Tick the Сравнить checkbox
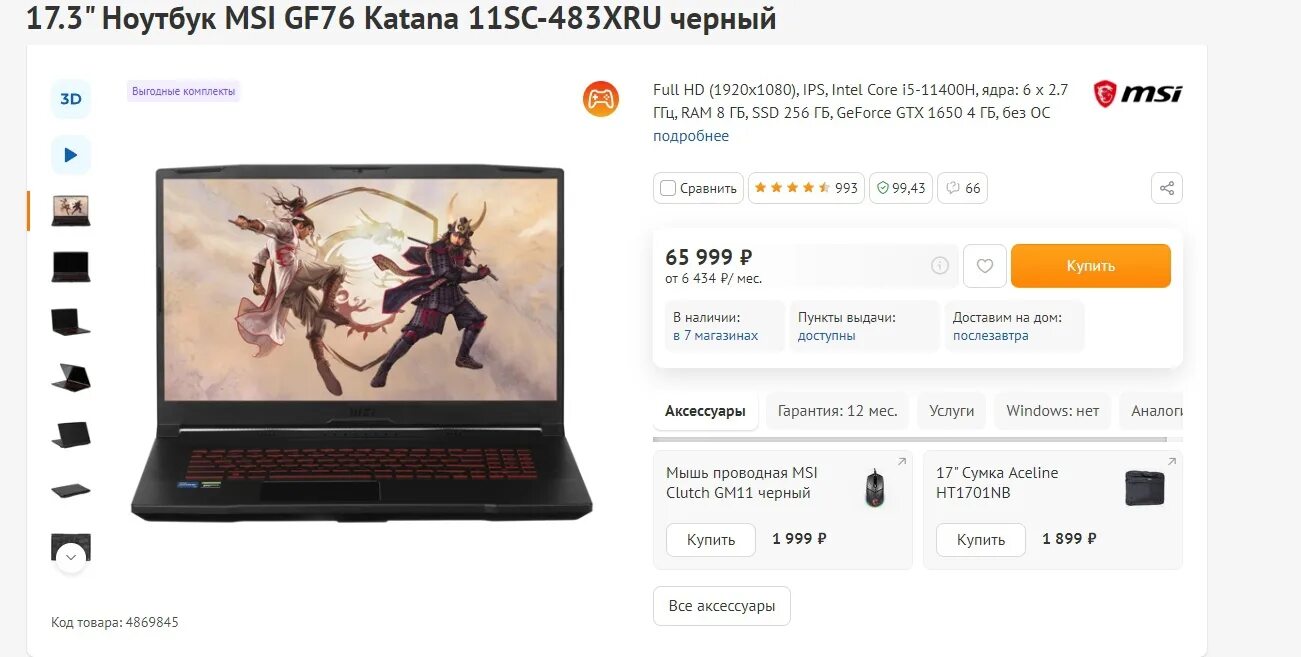Image resolution: width=1301 pixels, height=657 pixels. point(668,188)
